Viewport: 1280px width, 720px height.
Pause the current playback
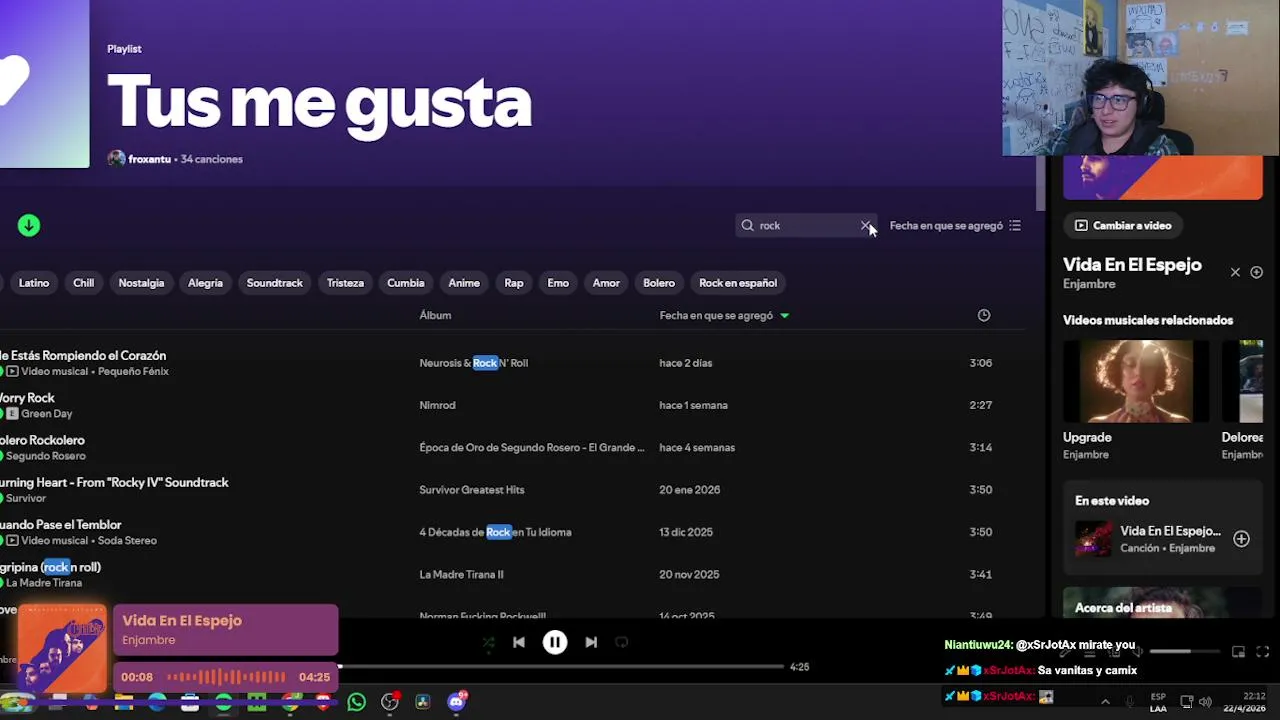(x=555, y=643)
